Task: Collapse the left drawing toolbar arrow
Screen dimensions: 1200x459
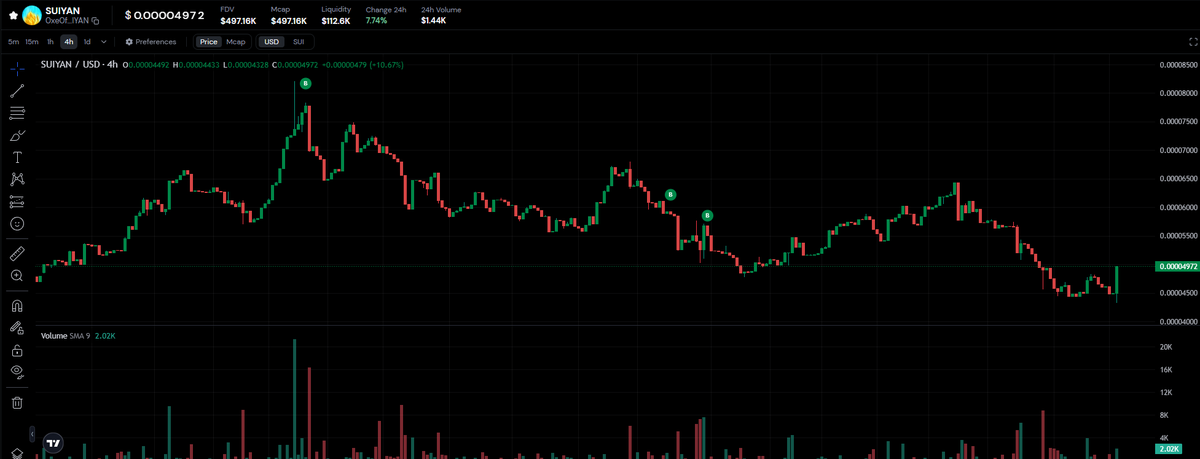Action: (32, 436)
